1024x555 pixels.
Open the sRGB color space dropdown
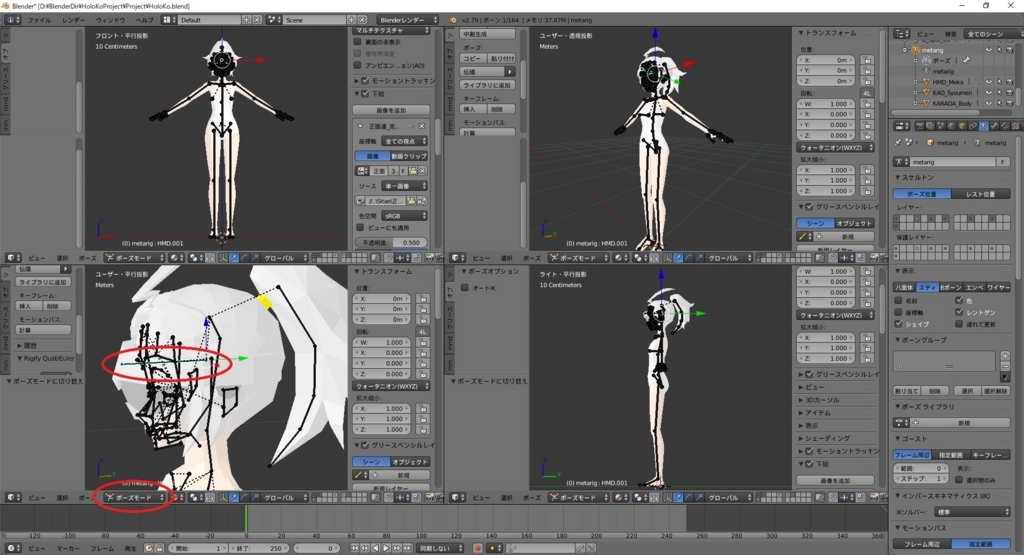(x=405, y=215)
